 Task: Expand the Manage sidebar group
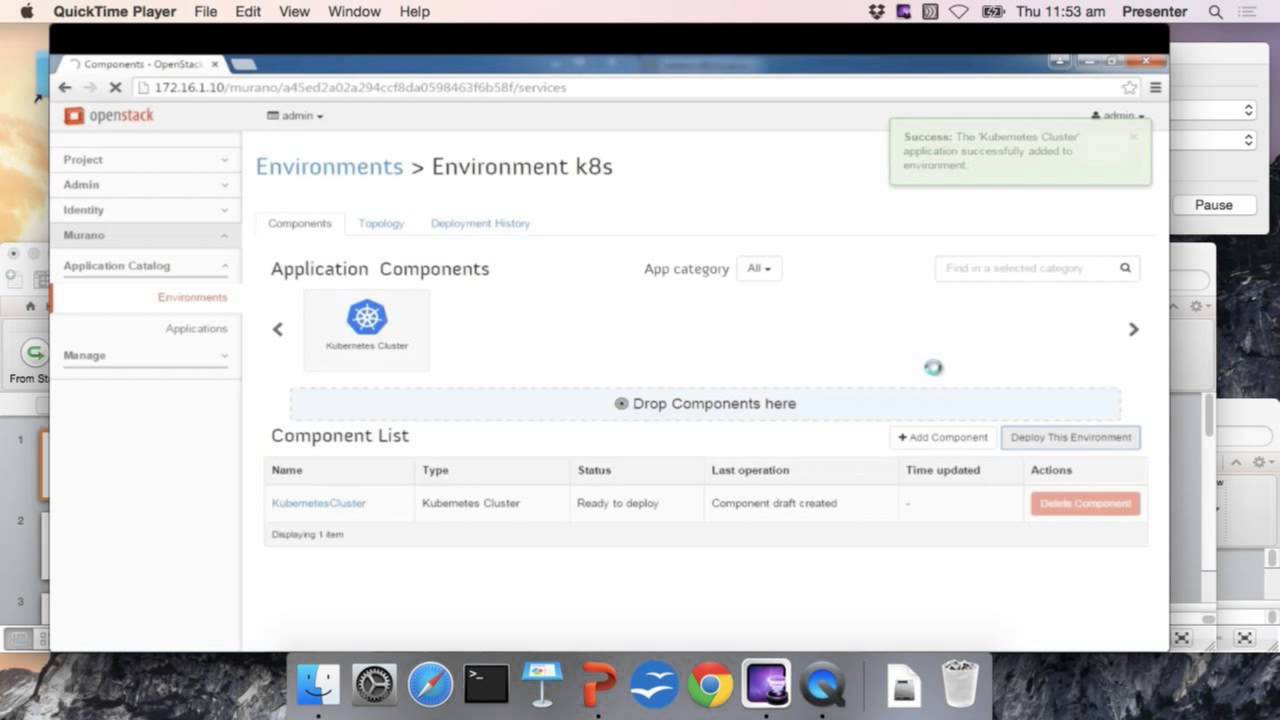click(145, 356)
